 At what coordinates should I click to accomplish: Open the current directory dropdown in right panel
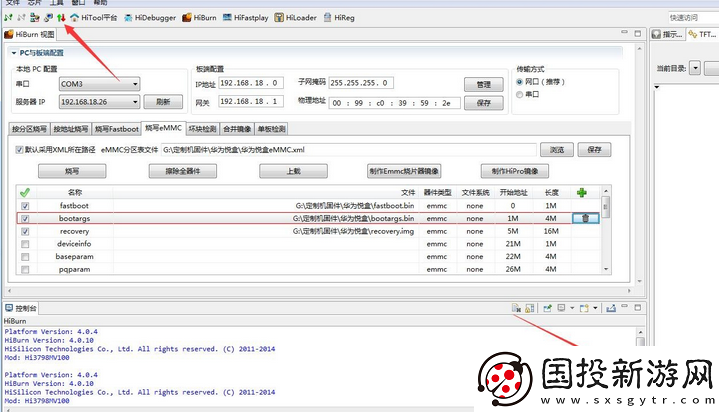click(x=695, y=68)
